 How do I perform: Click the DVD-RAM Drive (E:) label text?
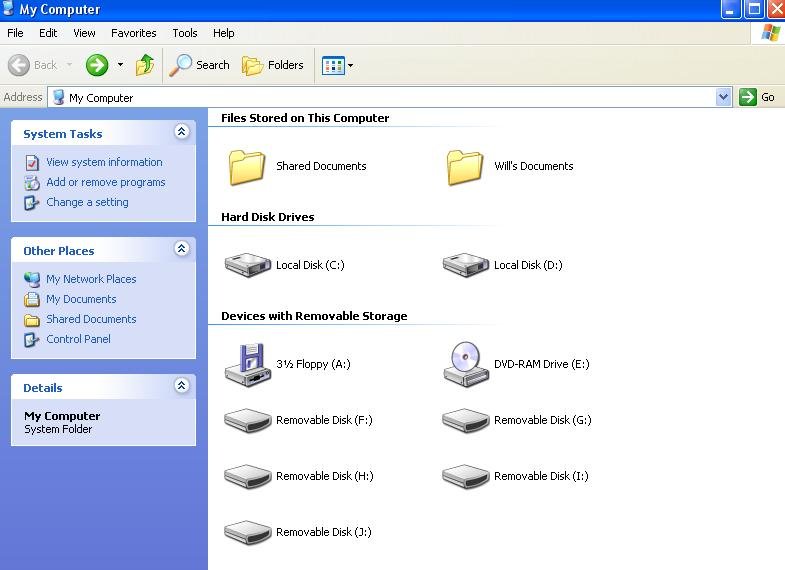pos(542,364)
